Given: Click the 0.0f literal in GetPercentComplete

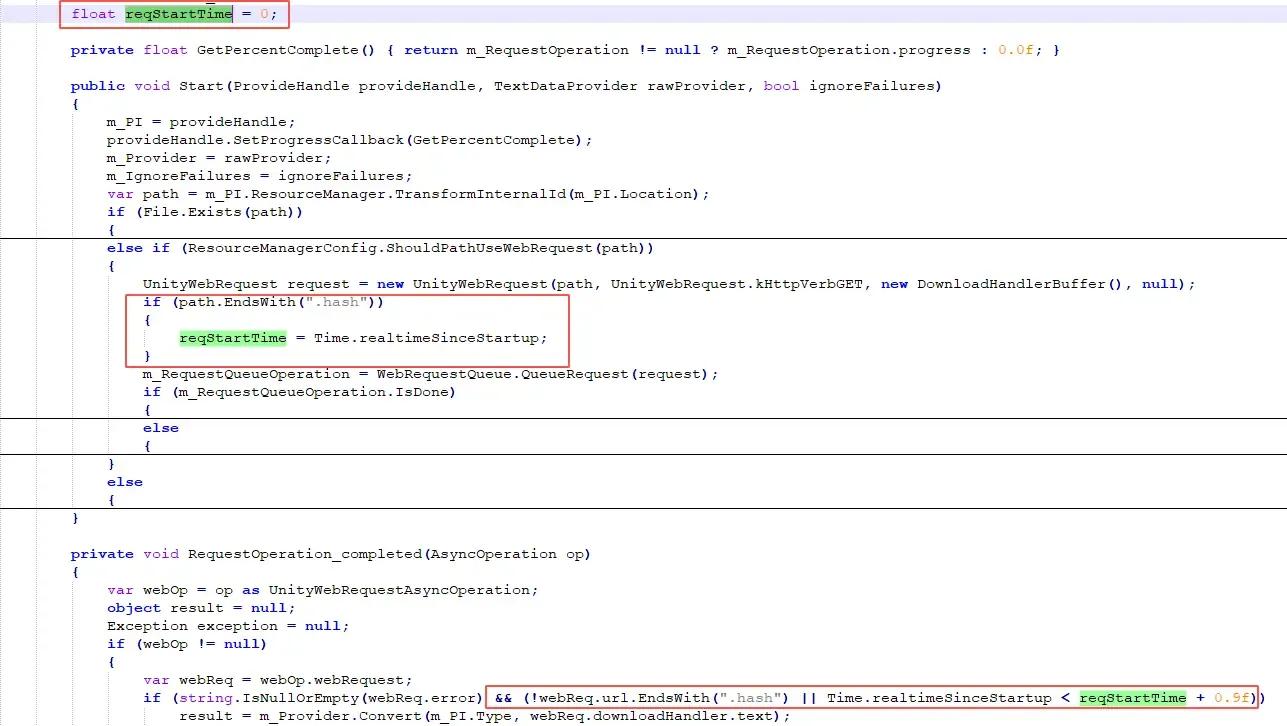Looking at the screenshot, I should click(1018, 50).
